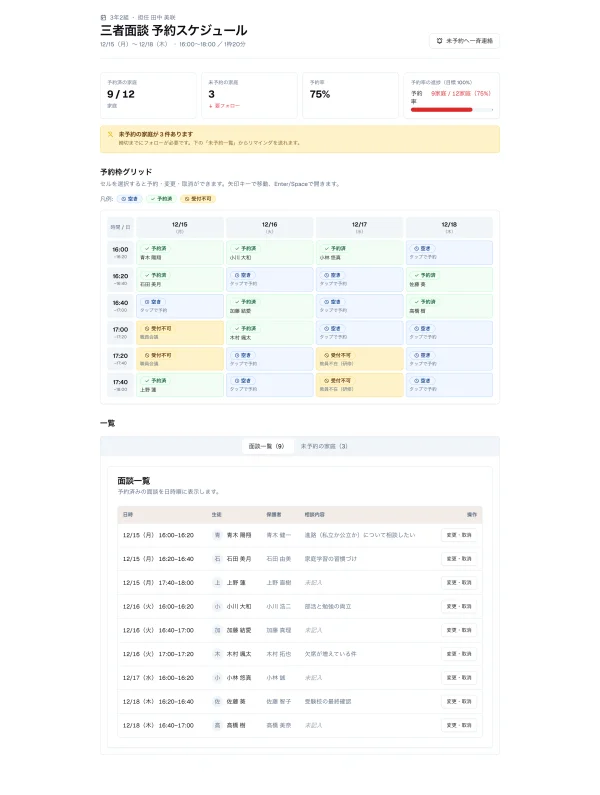Click the clock icon in the 12/18 17:40 空き cell

coord(416,380)
